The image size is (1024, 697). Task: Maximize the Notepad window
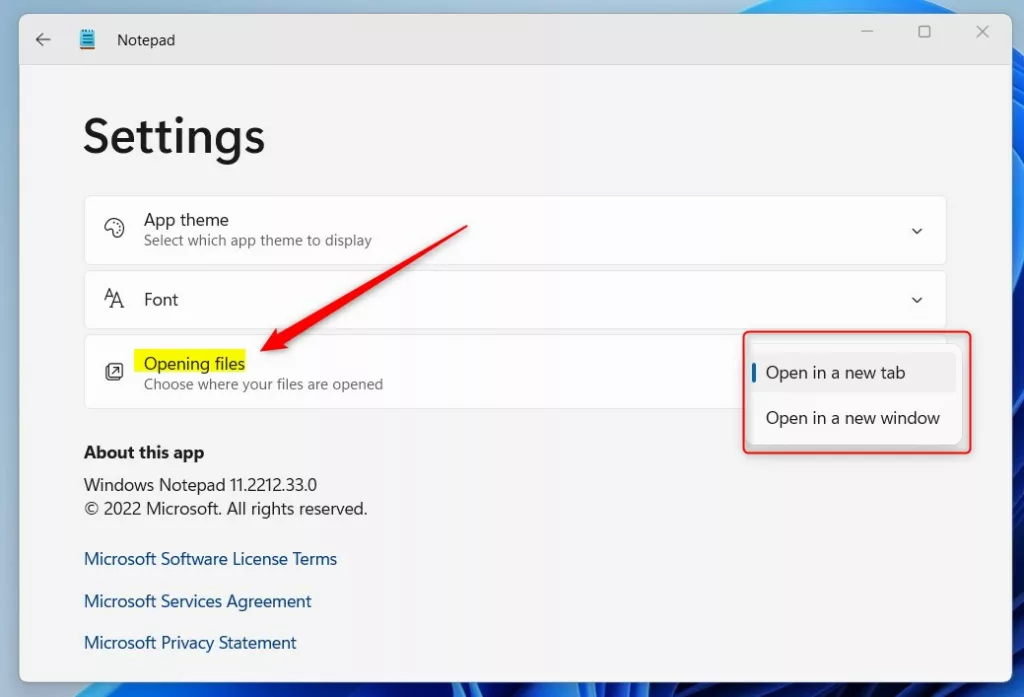tap(924, 31)
